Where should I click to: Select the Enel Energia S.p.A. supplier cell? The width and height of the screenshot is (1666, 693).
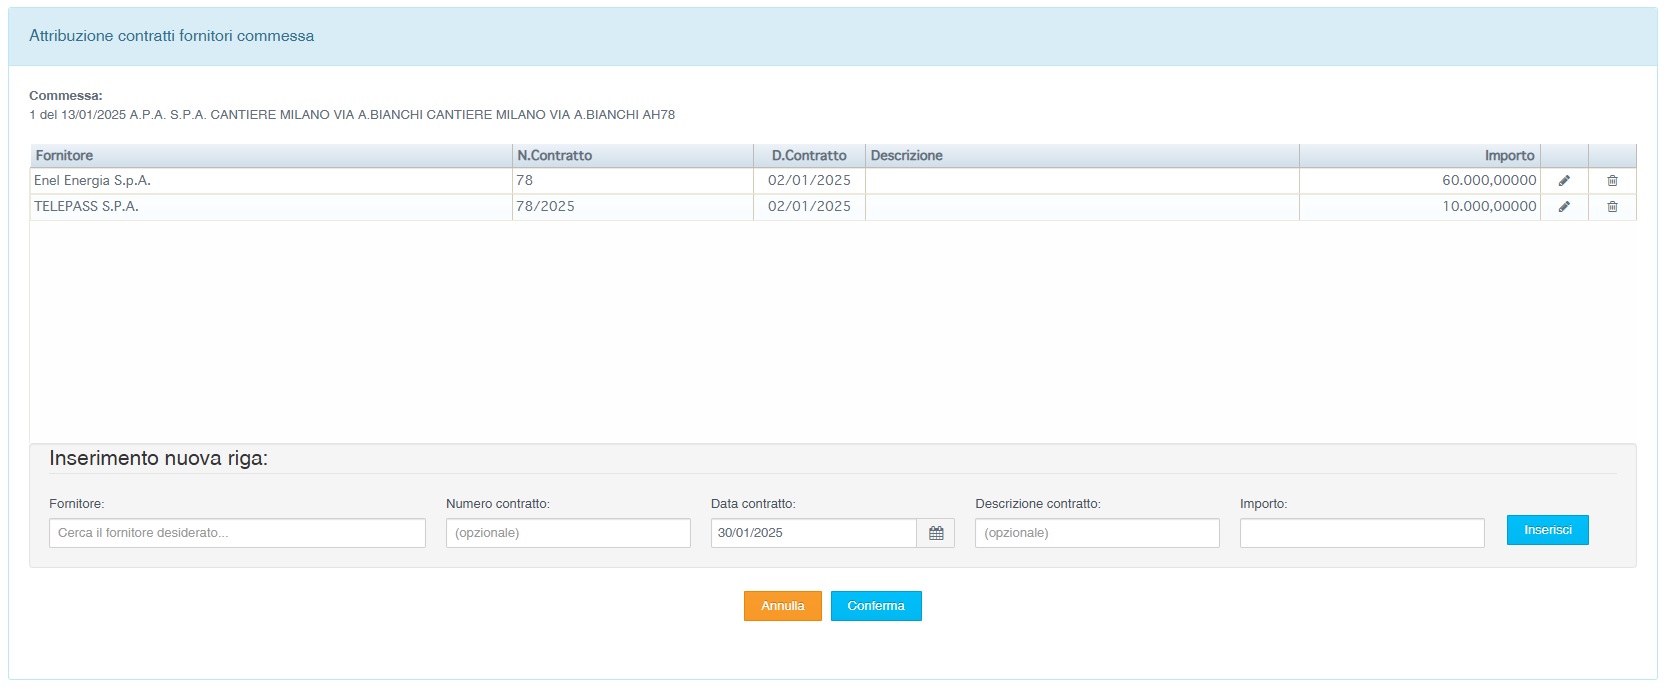(93, 181)
